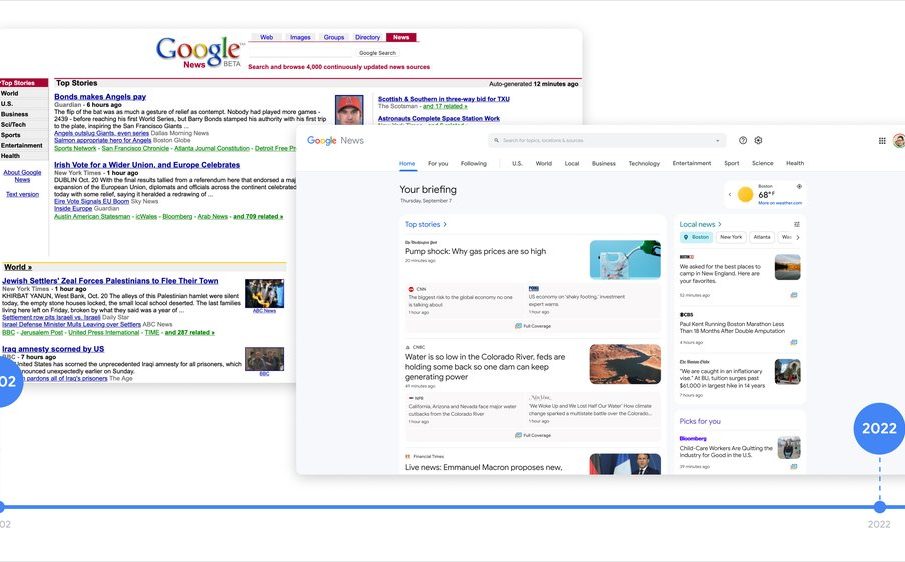The width and height of the screenshot is (905, 562).
Task: Open the search options dropdown arrow
Action: point(717,140)
